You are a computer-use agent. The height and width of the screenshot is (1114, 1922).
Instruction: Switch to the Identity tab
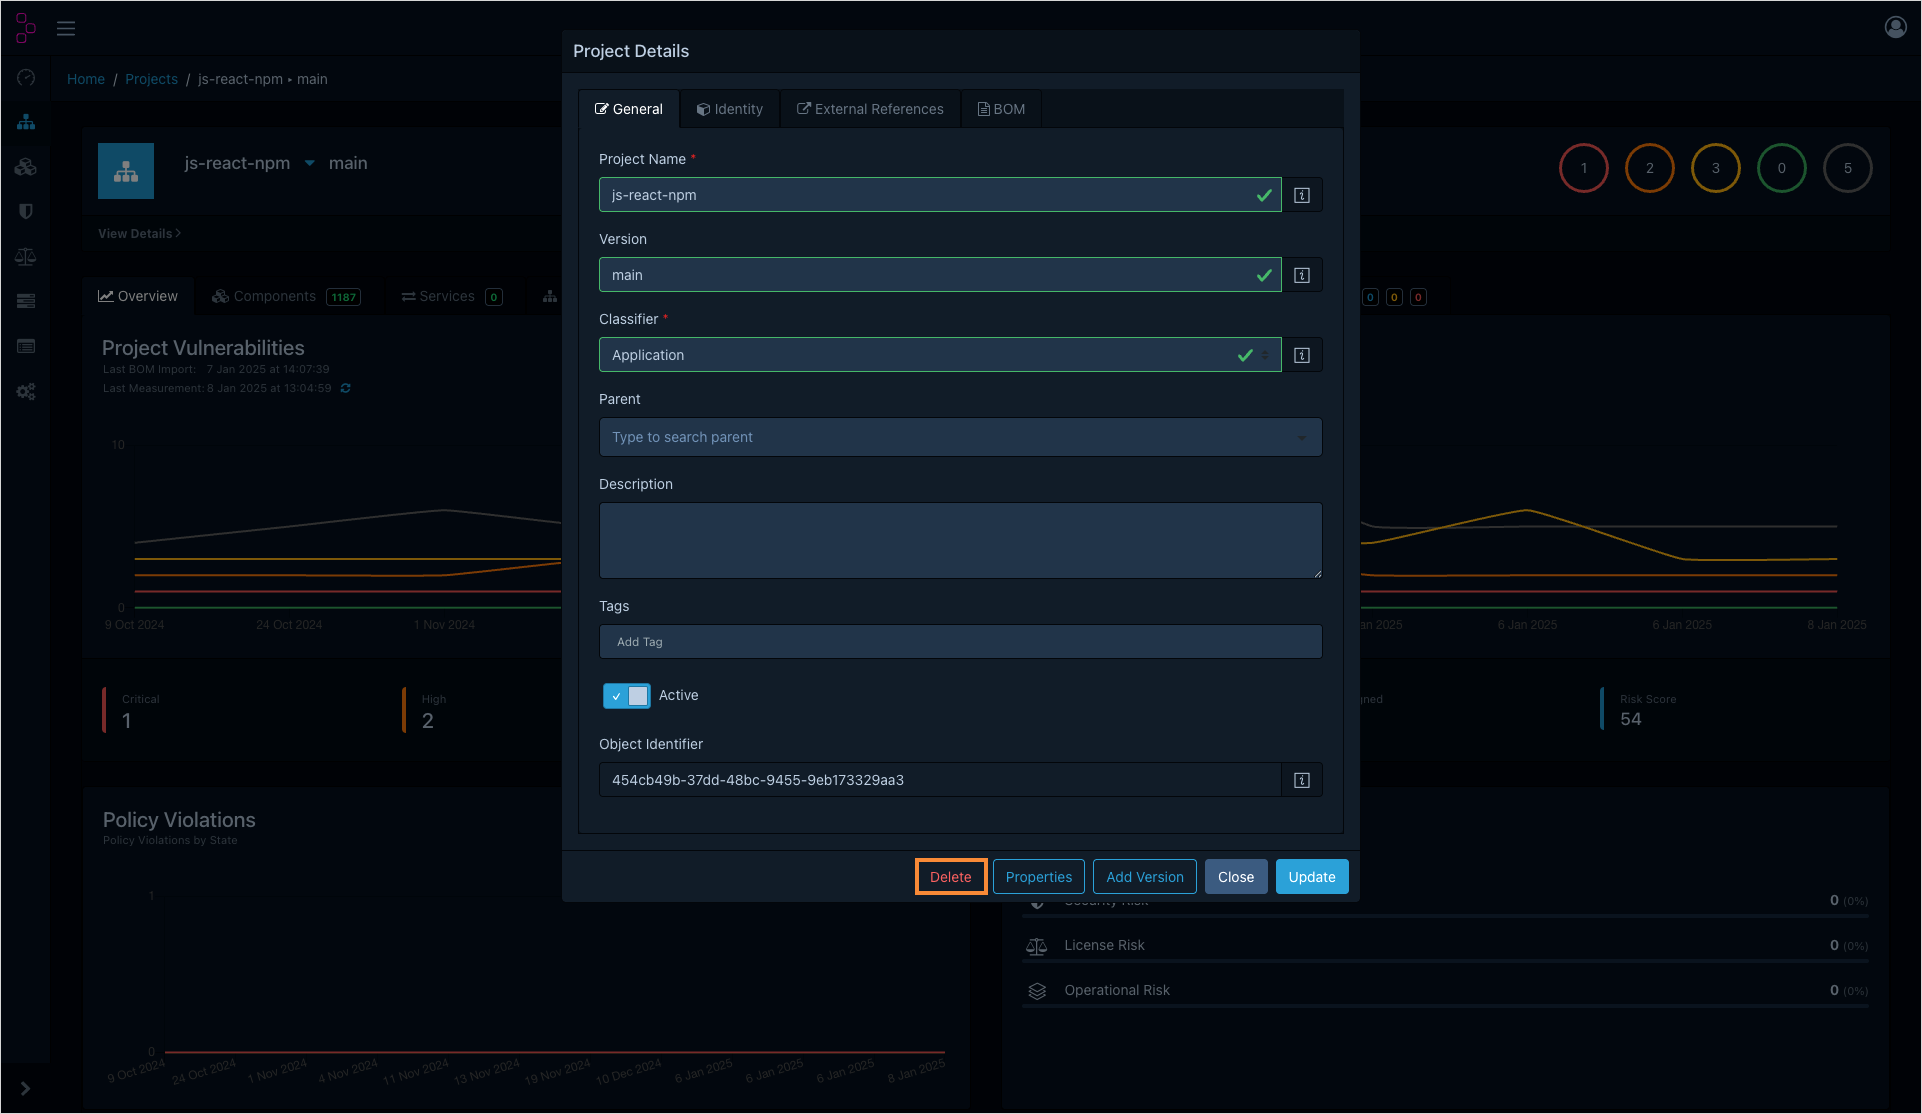pos(729,108)
